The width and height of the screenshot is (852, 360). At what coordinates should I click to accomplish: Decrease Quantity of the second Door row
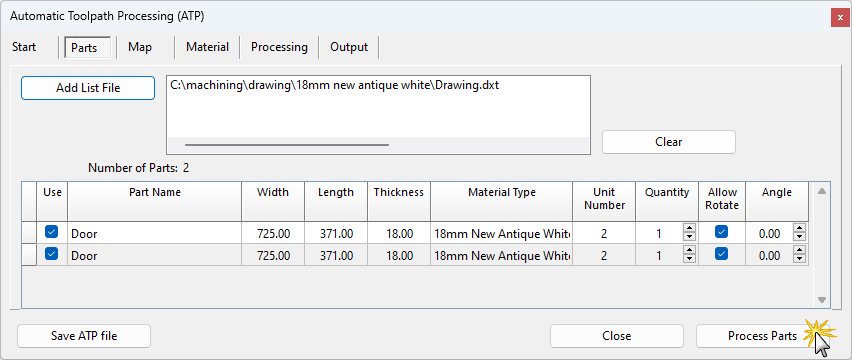click(690, 259)
